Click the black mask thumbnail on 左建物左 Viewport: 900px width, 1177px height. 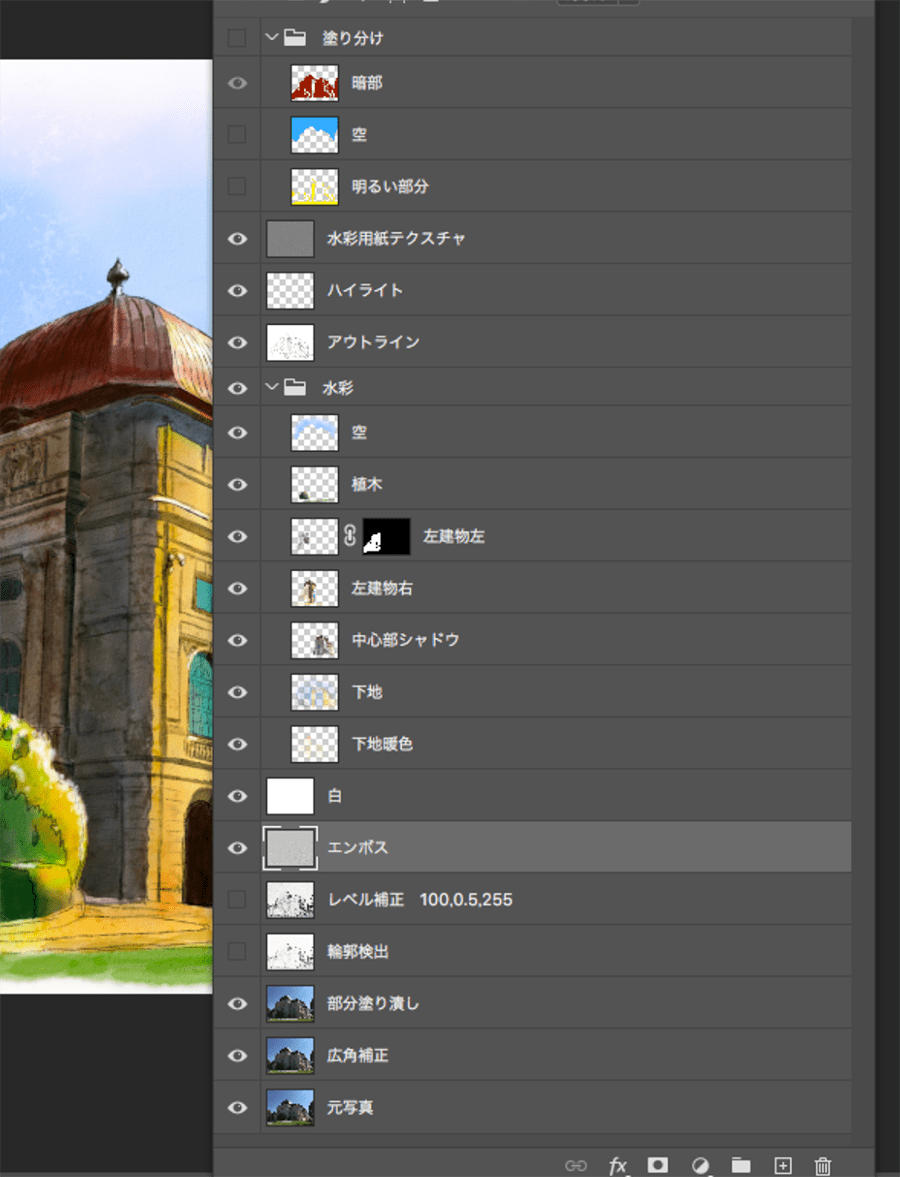point(386,537)
